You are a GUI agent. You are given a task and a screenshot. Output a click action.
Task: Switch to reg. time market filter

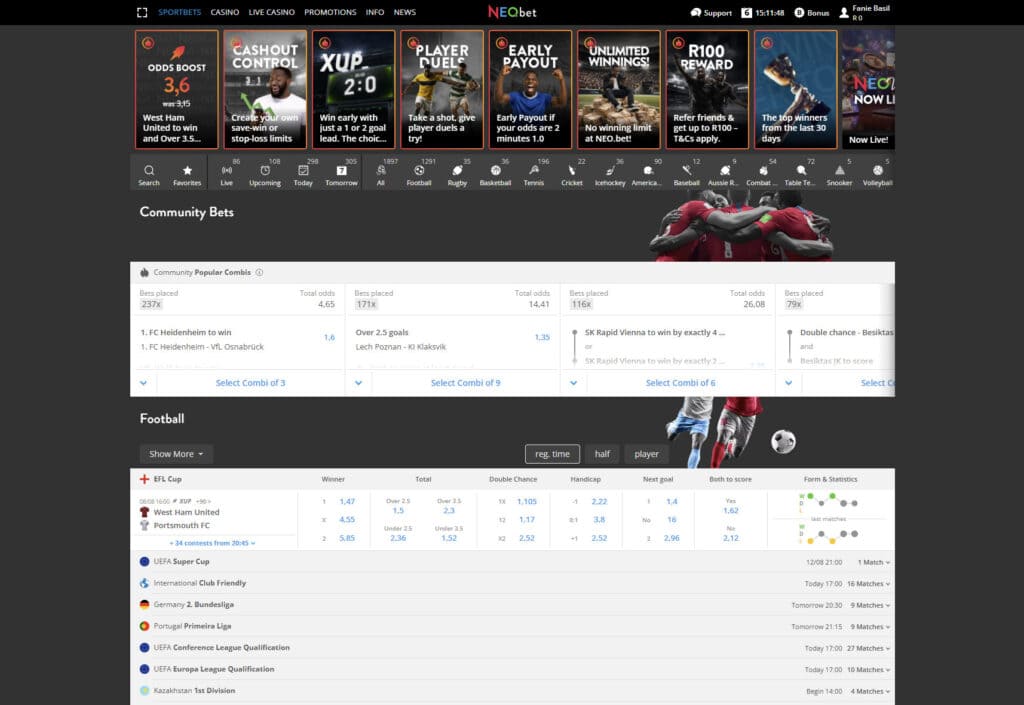click(x=552, y=454)
